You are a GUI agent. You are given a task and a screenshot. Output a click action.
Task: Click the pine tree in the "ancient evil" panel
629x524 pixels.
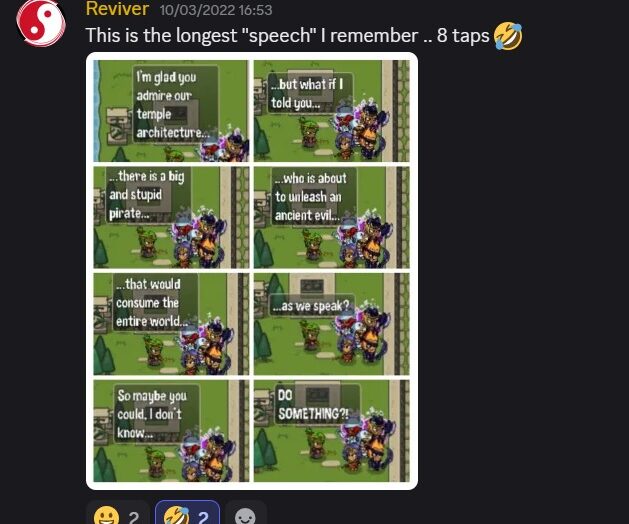[x=262, y=249]
